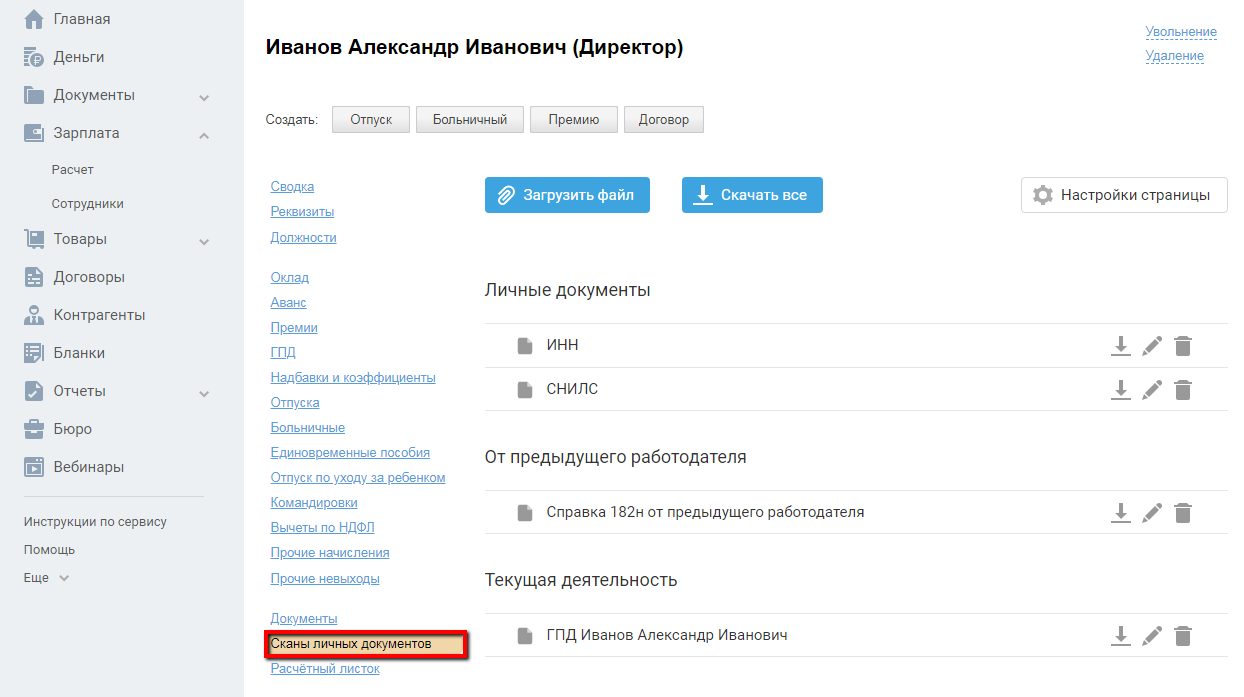Open the Оклад link
The width and height of the screenshot is (1244, 697).
(290, 278)
